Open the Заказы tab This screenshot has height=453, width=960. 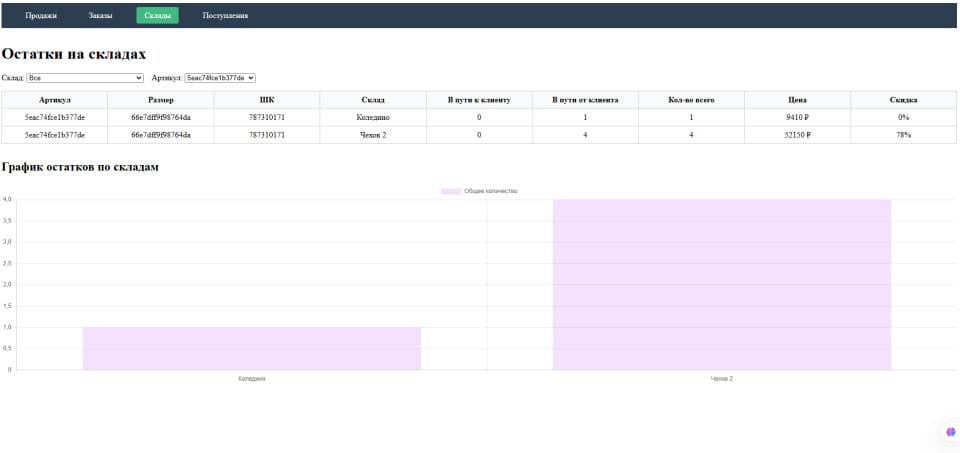(100, 16)
